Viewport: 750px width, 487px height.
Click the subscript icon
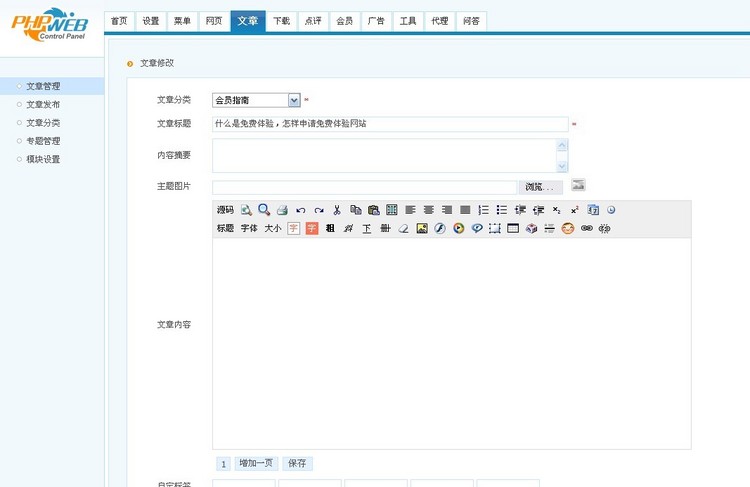coord(556,210)
